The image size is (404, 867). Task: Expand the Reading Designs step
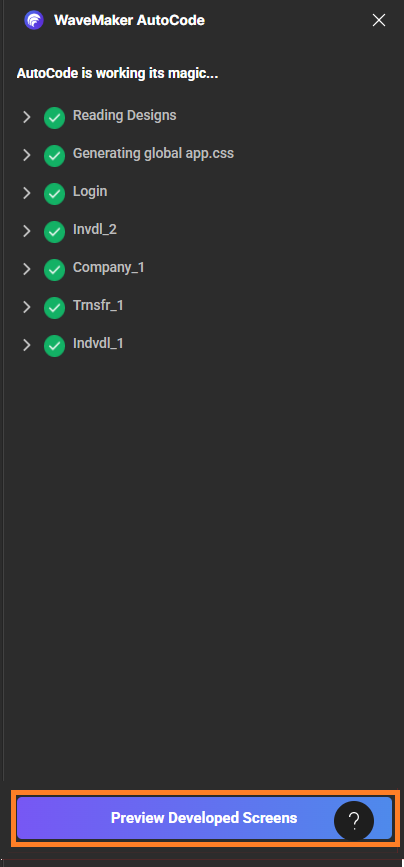(x=26, y=117)
